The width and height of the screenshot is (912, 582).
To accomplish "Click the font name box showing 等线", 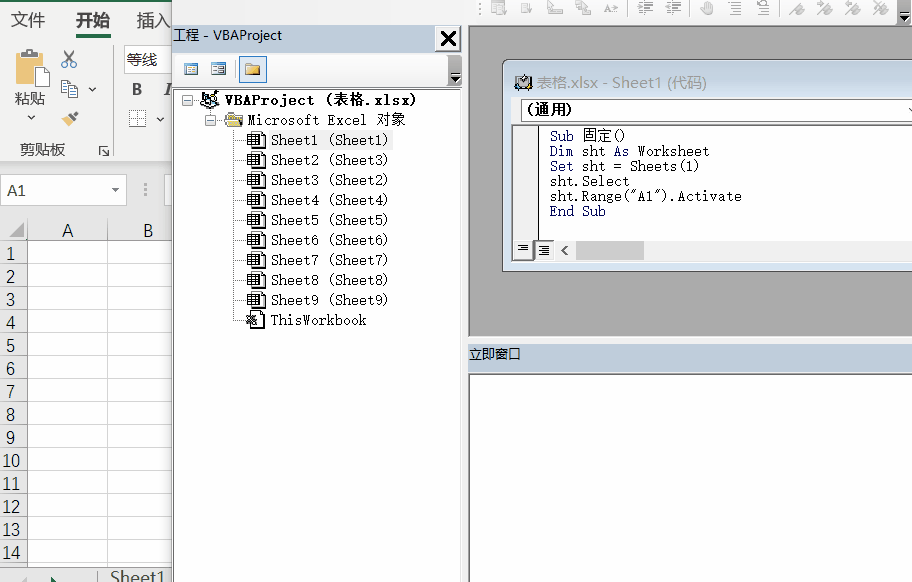I will (147, 59).
